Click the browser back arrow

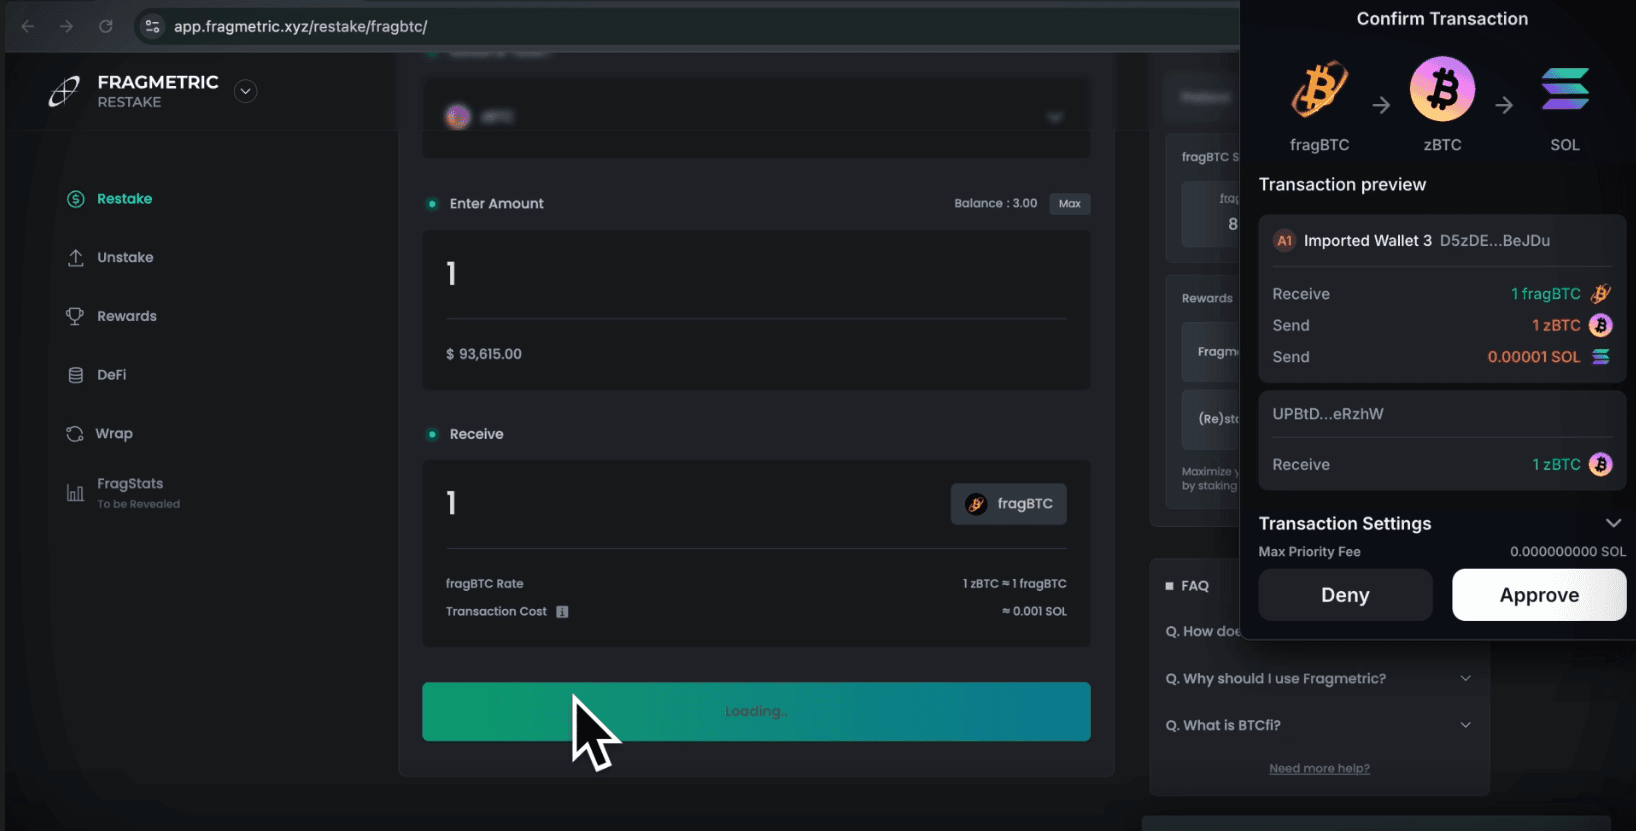(x=28, y=26)
